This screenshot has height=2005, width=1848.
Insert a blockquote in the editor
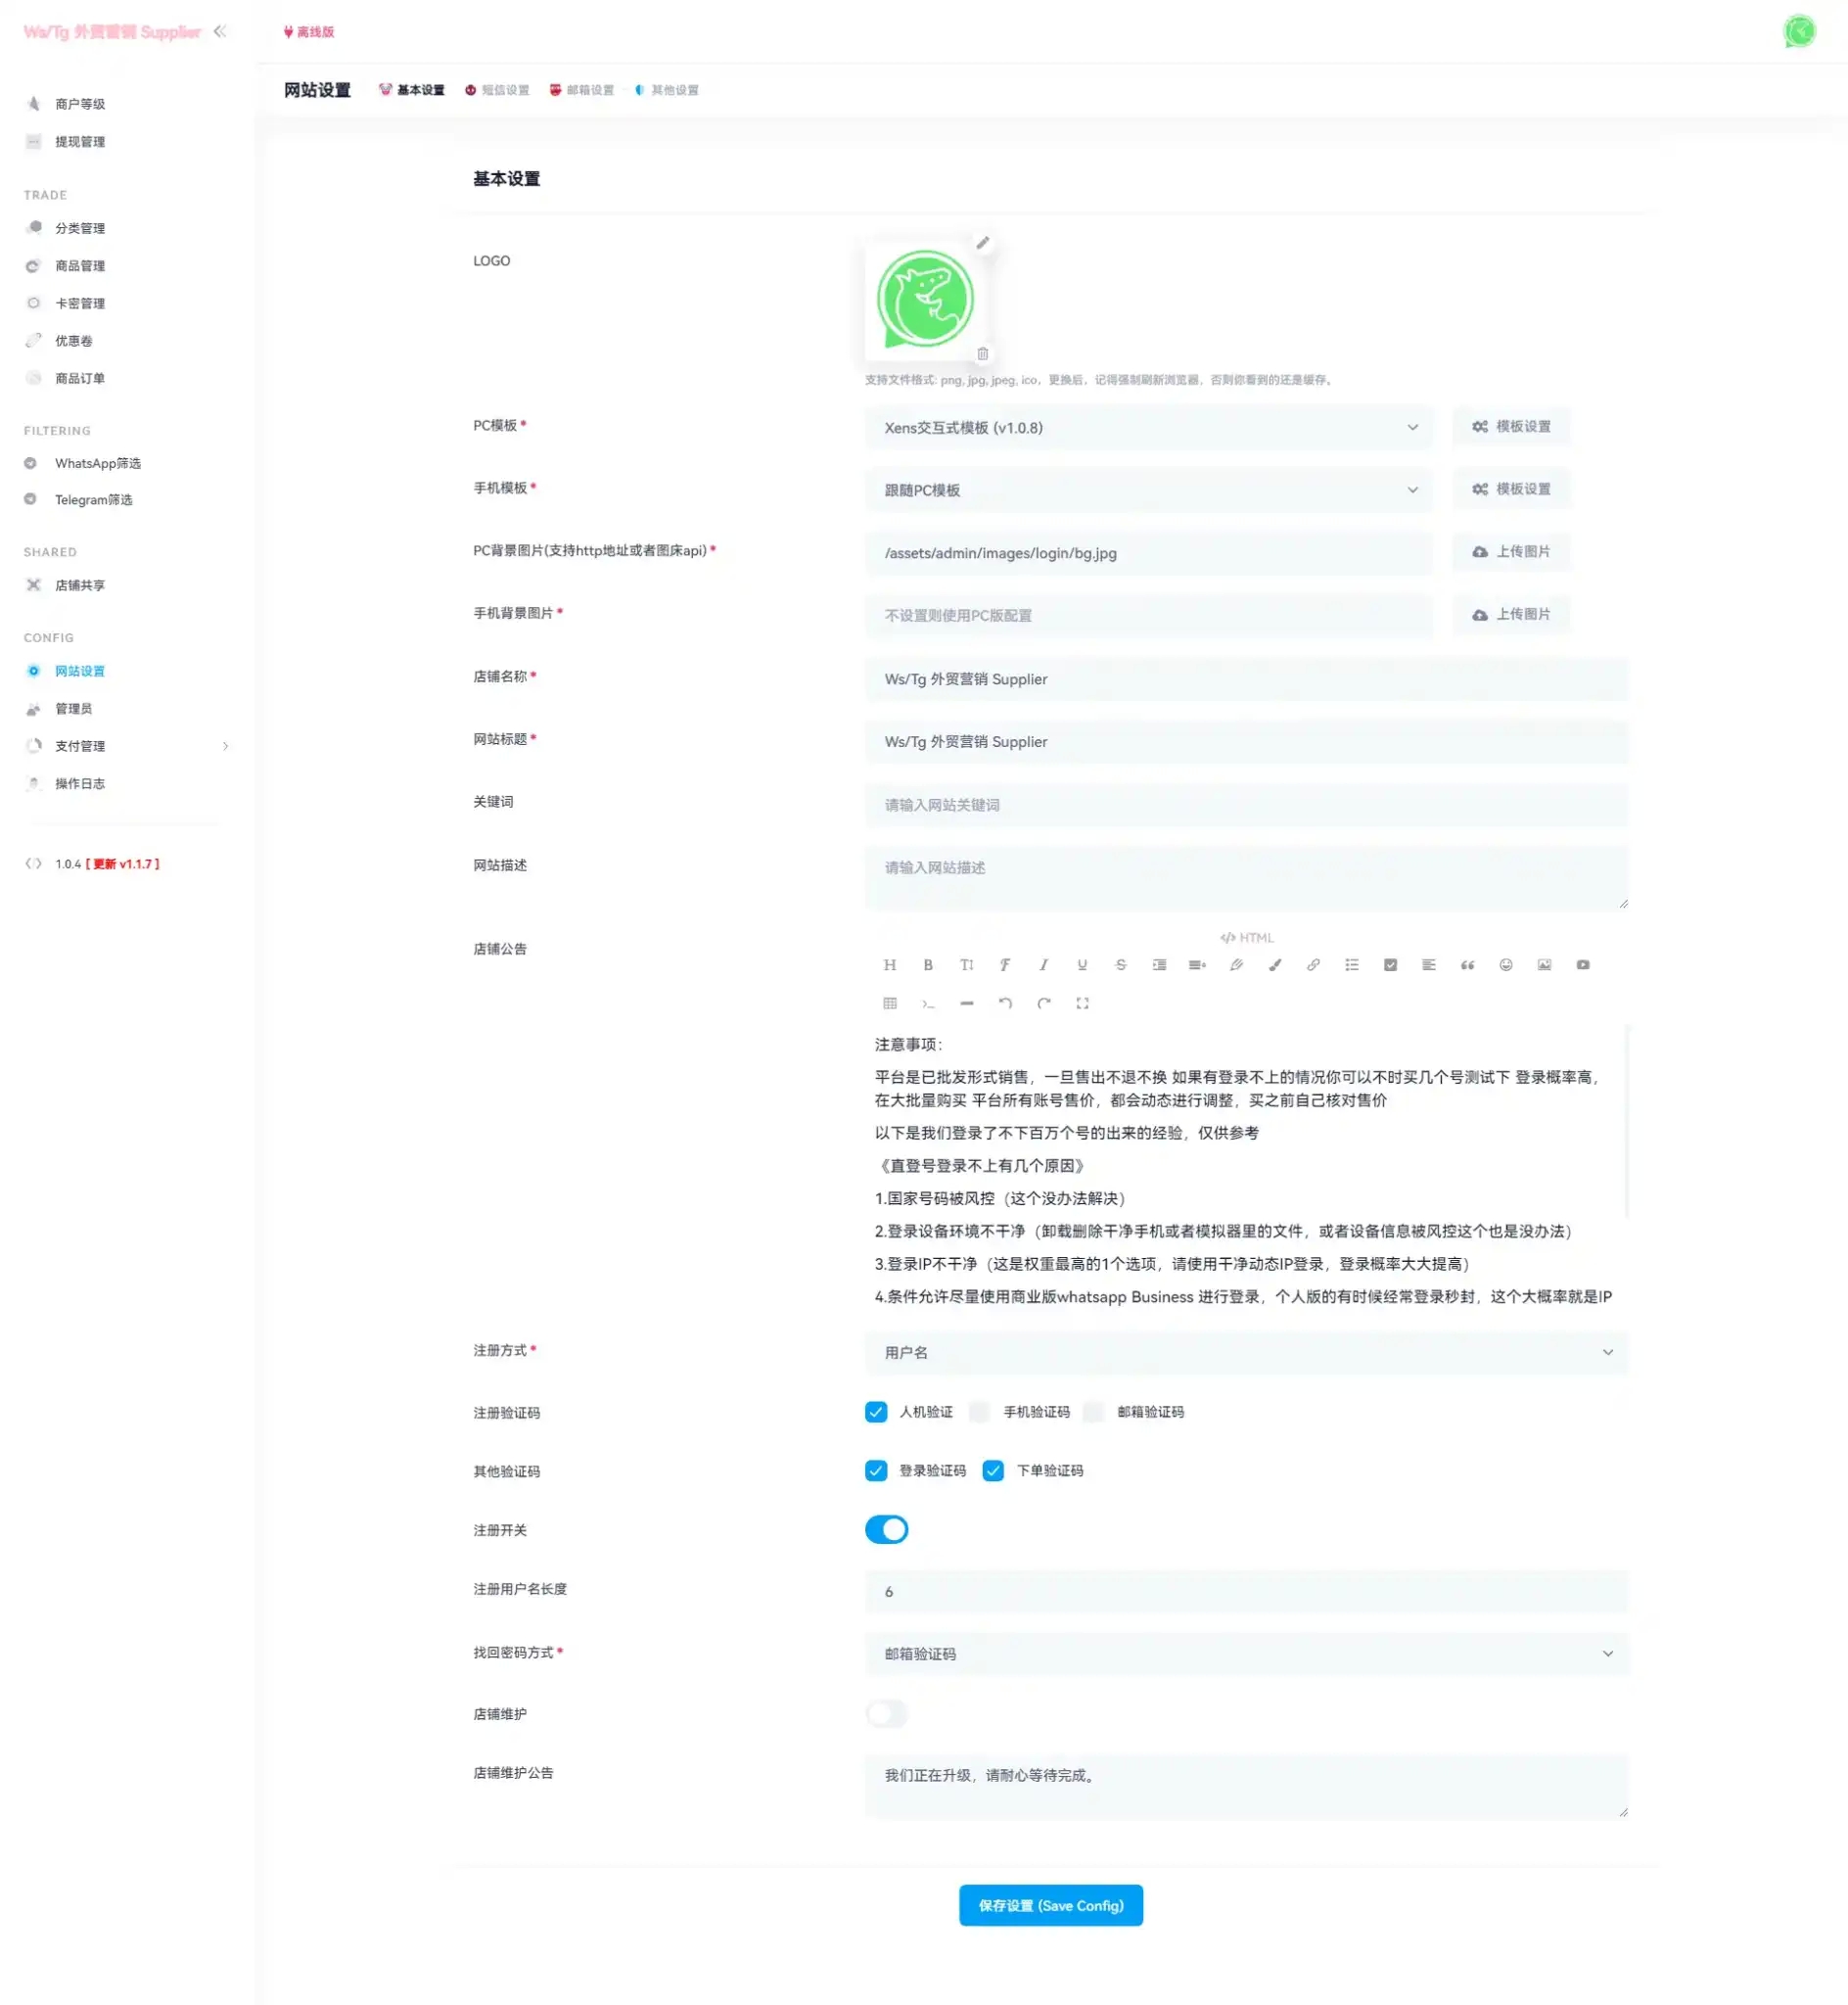(x=1467, y=965)
